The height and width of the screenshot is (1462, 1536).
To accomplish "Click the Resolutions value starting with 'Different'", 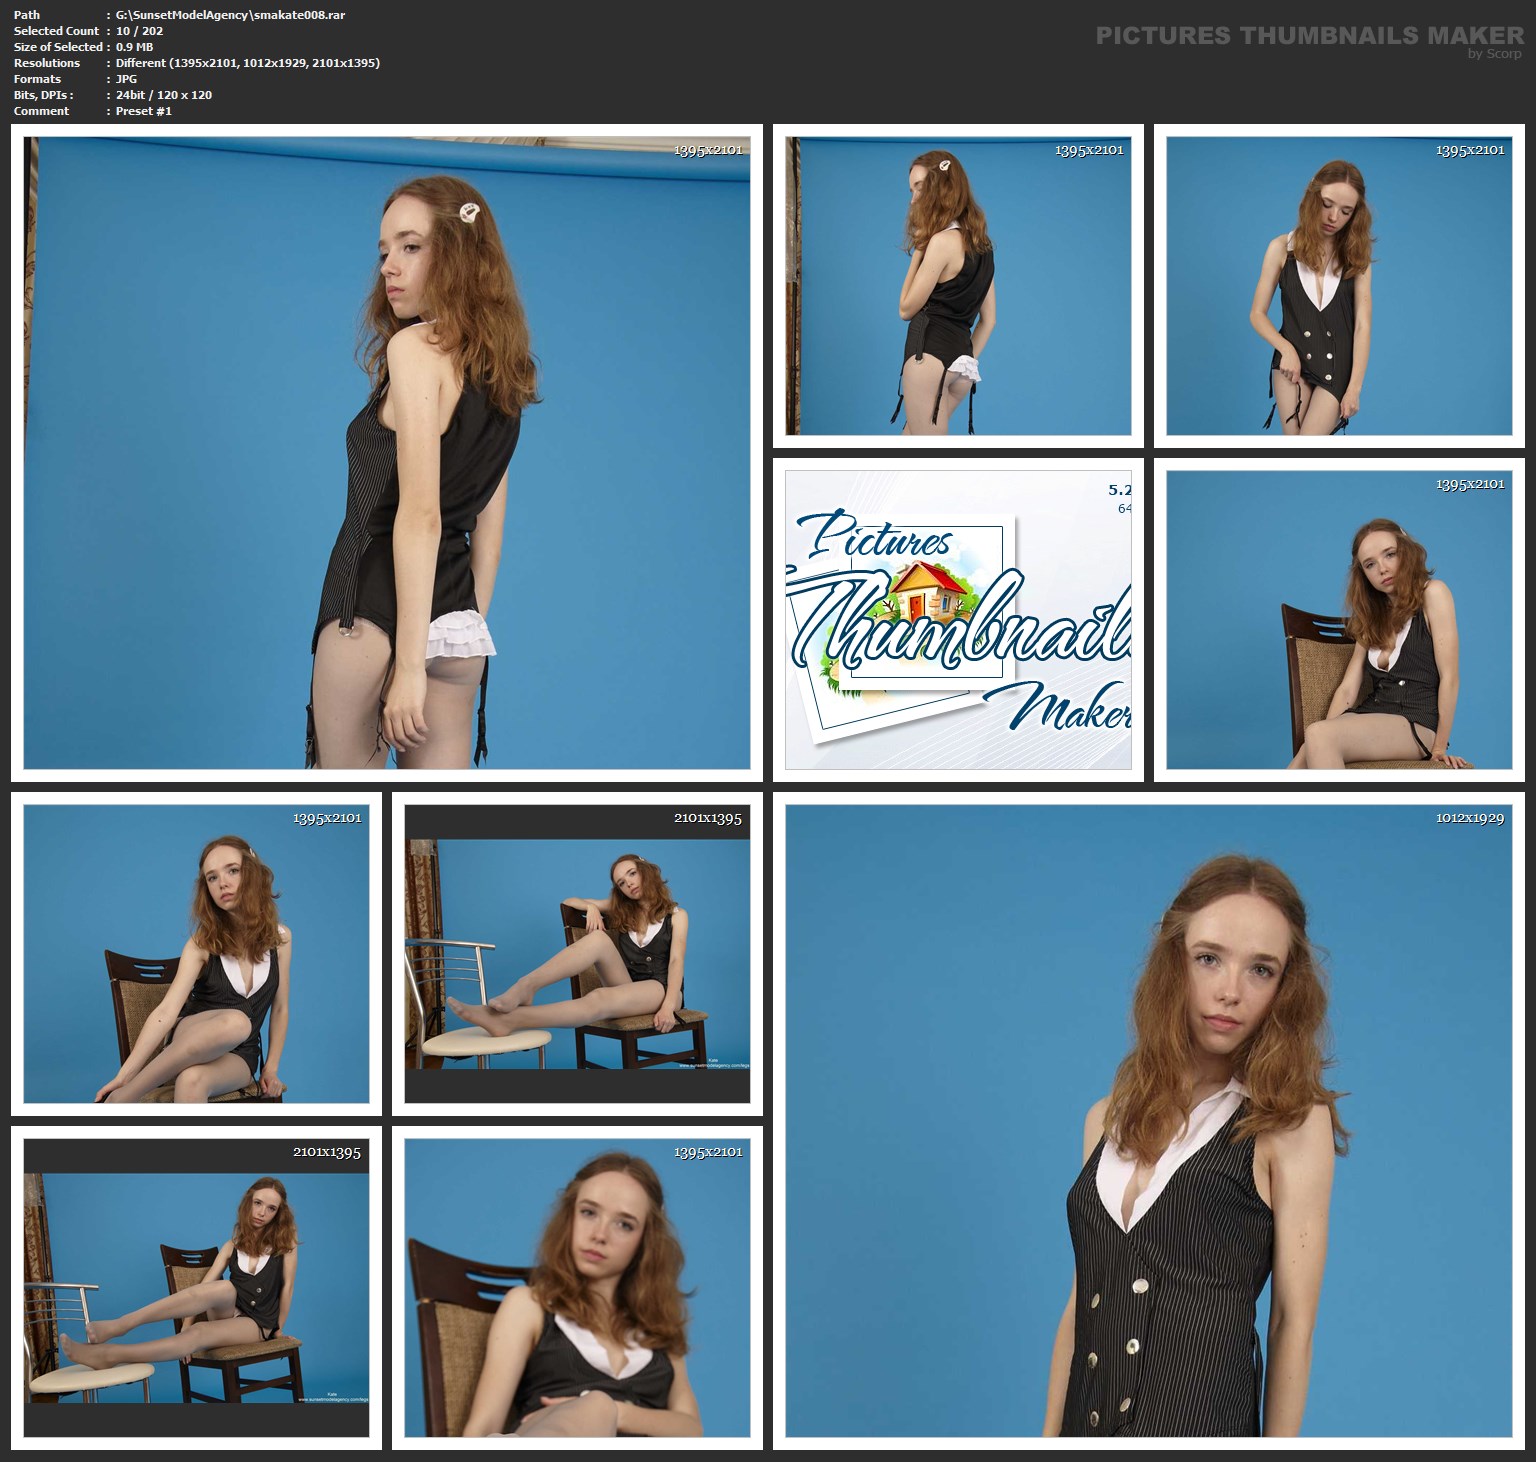I will [x=247, y=63].
